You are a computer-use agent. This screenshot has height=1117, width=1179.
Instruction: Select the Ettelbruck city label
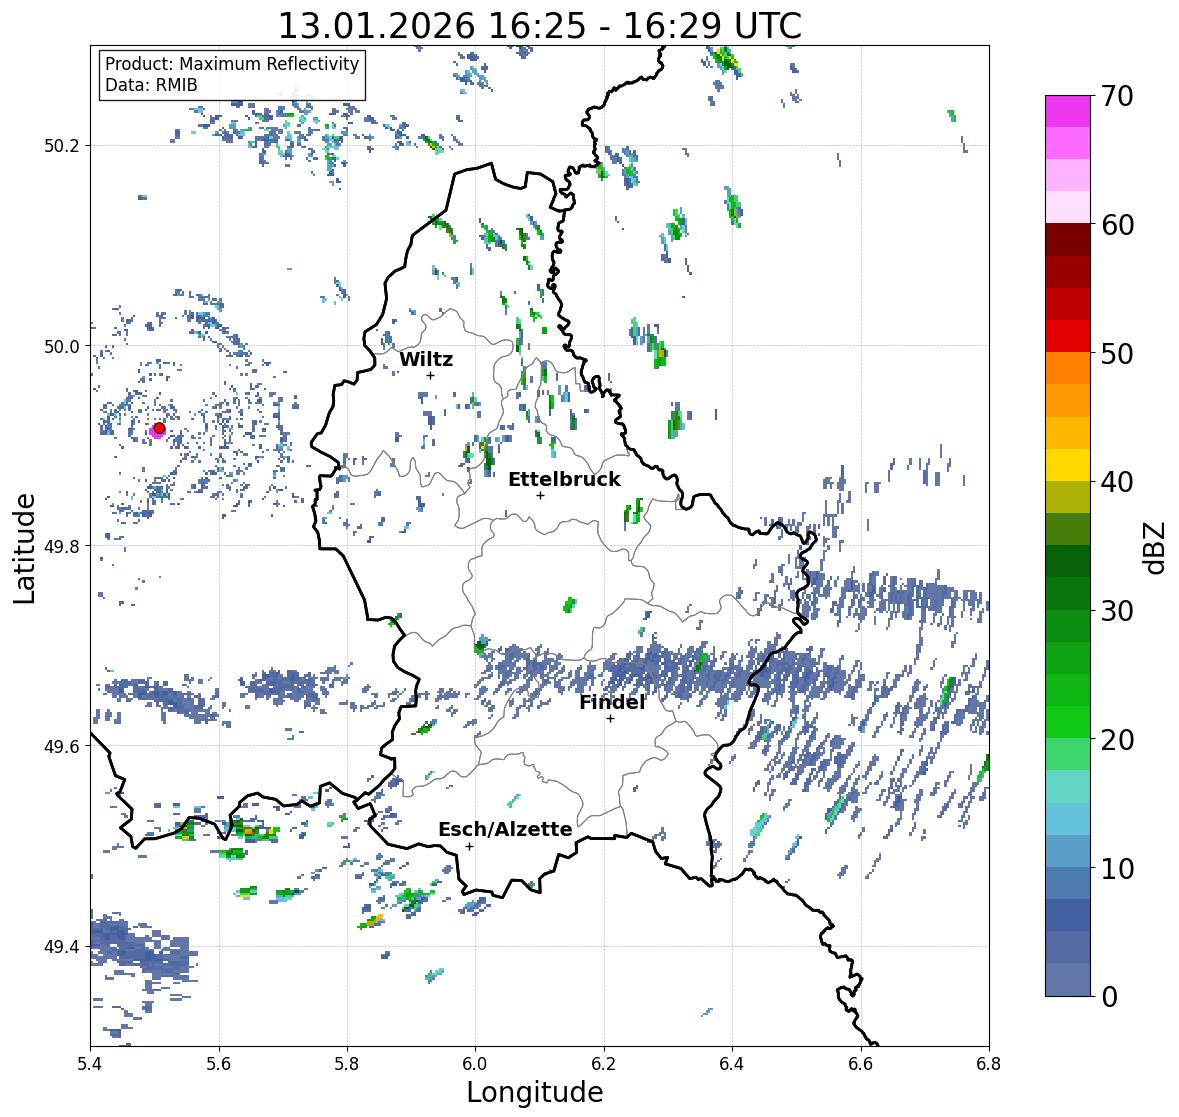click(x=564, y=480)
